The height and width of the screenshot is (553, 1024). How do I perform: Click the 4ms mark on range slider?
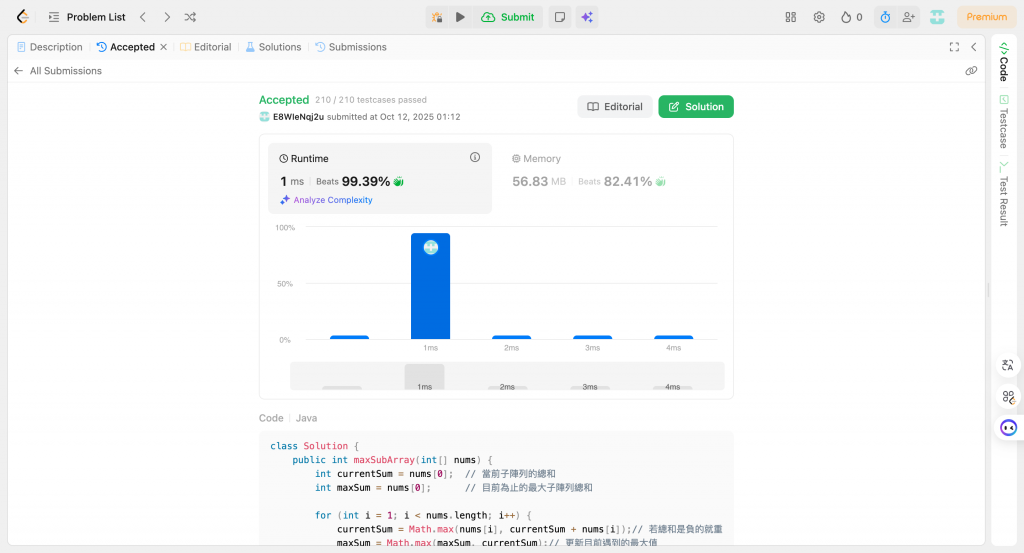click(673, 387)
